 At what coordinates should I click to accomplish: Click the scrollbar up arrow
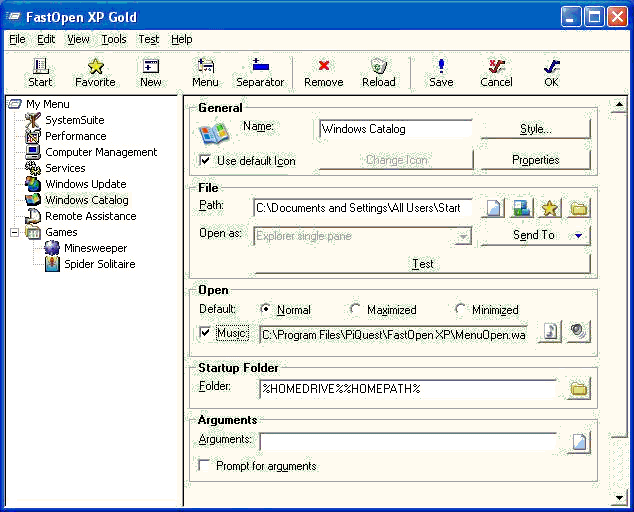[619, 104]
